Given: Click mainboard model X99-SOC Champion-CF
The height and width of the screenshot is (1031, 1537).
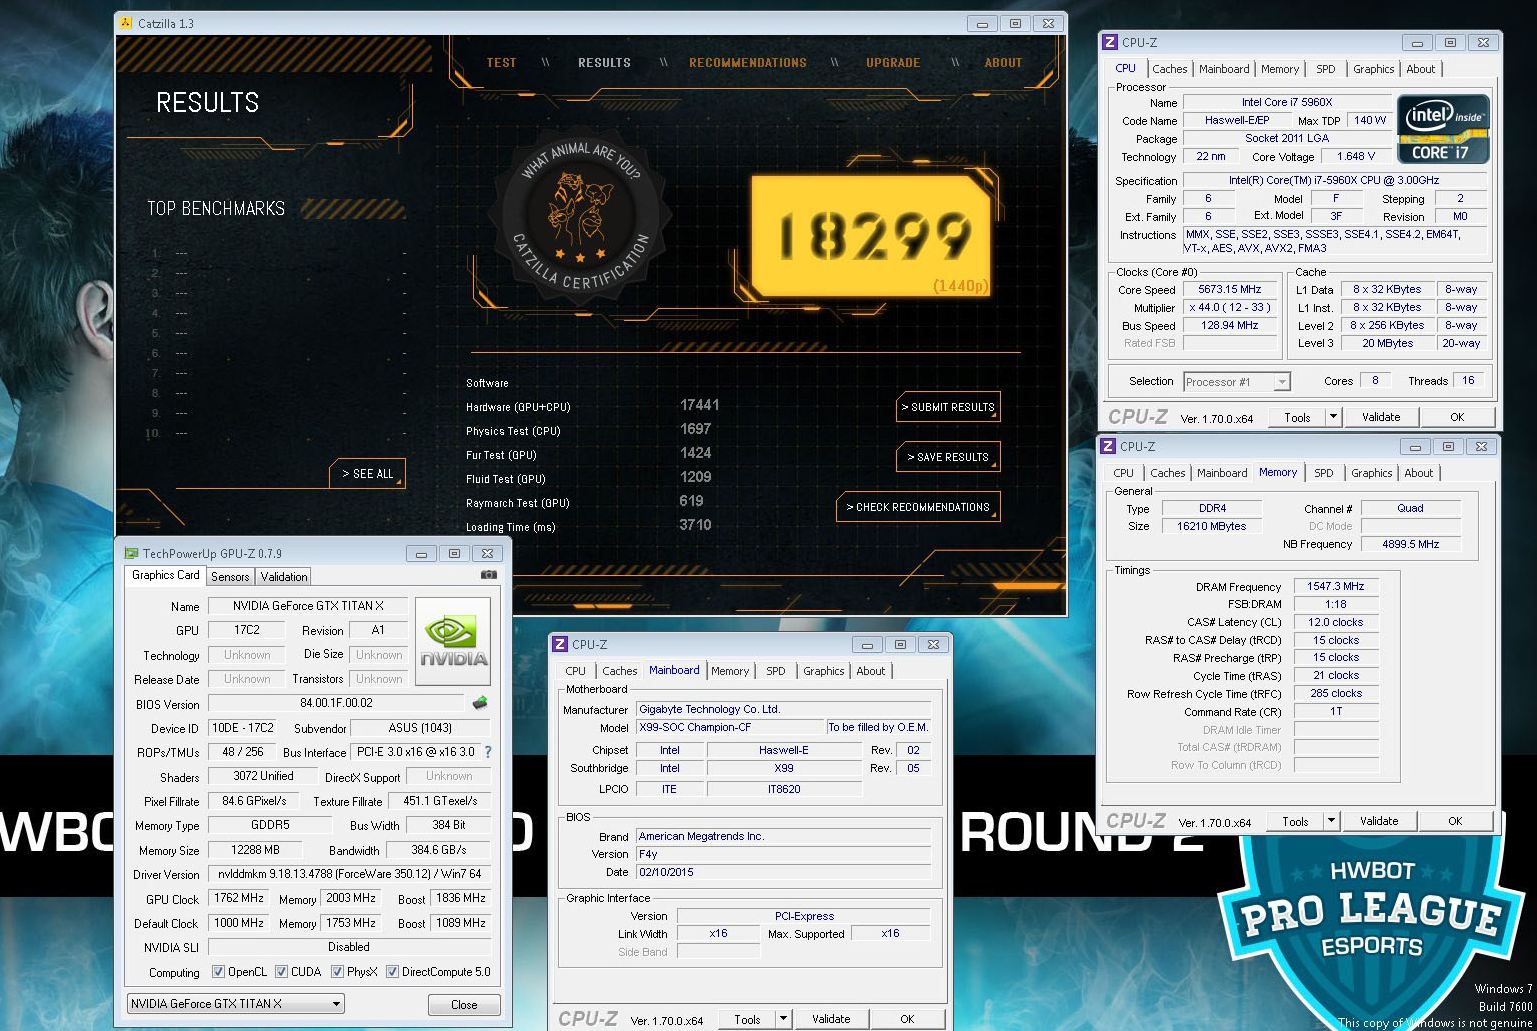Looking at the screenshot, I should coord(730,727).
